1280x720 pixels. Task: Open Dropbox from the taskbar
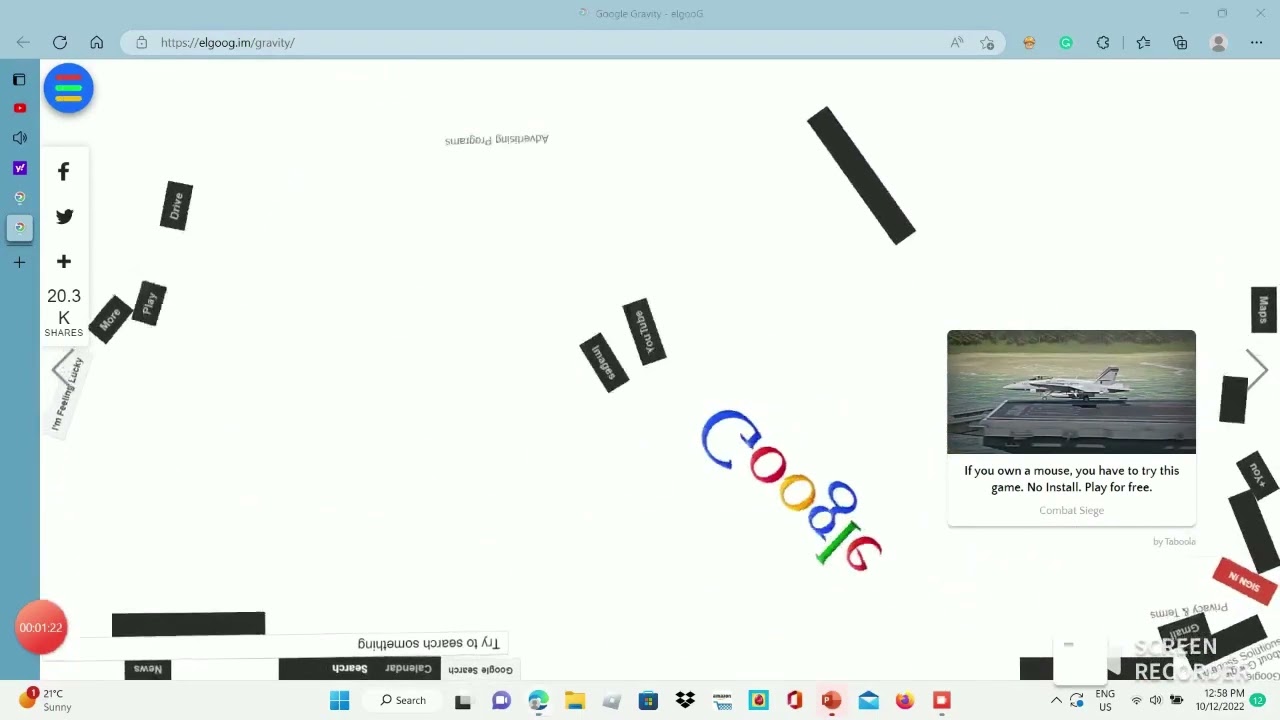(685, 700)
